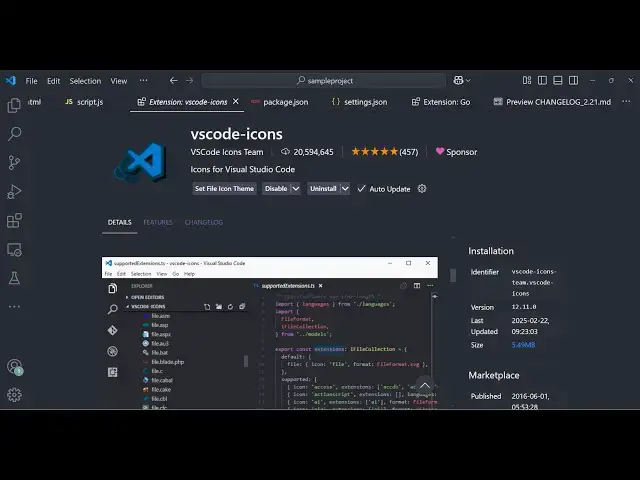
Task: Open the File menu
Action: pyautogui.click(x=31, y=81)
